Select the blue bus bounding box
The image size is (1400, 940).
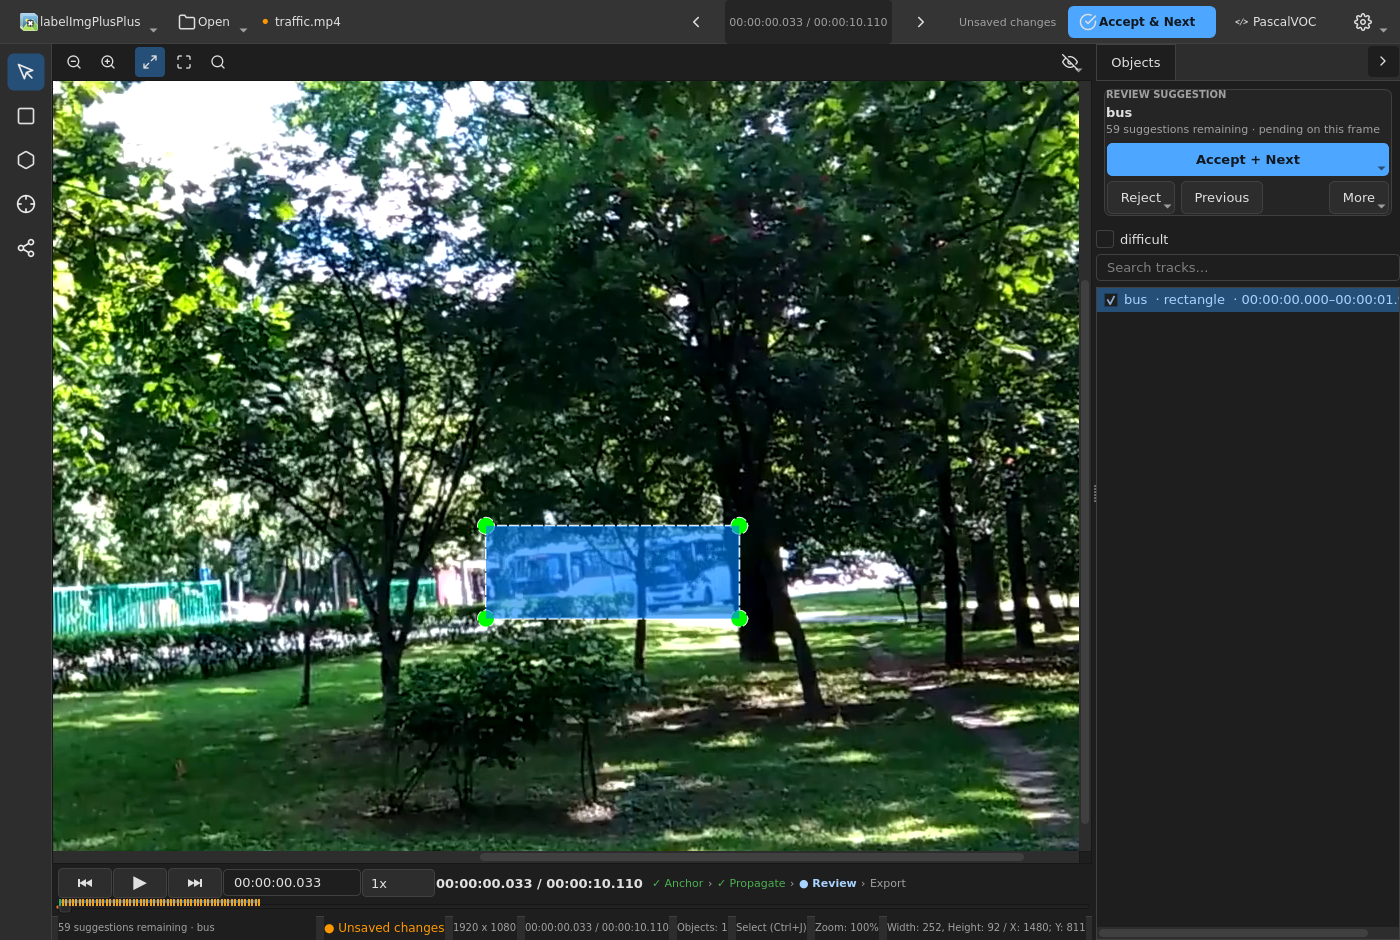click(612, 572)
